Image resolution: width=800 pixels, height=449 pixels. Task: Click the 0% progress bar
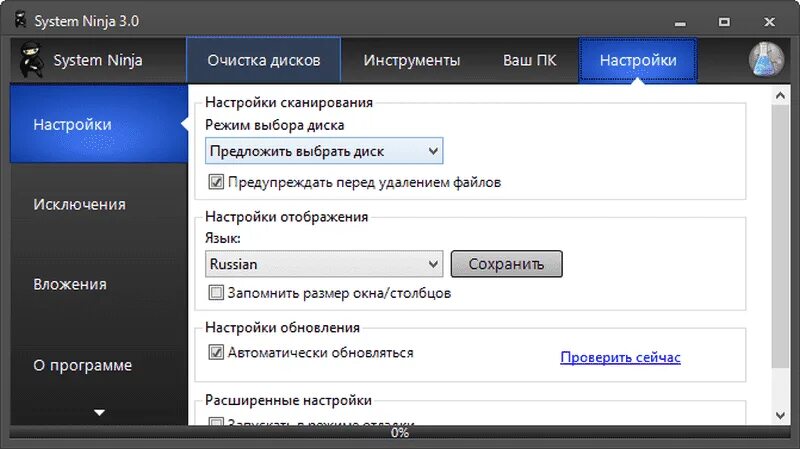[400, 433]
